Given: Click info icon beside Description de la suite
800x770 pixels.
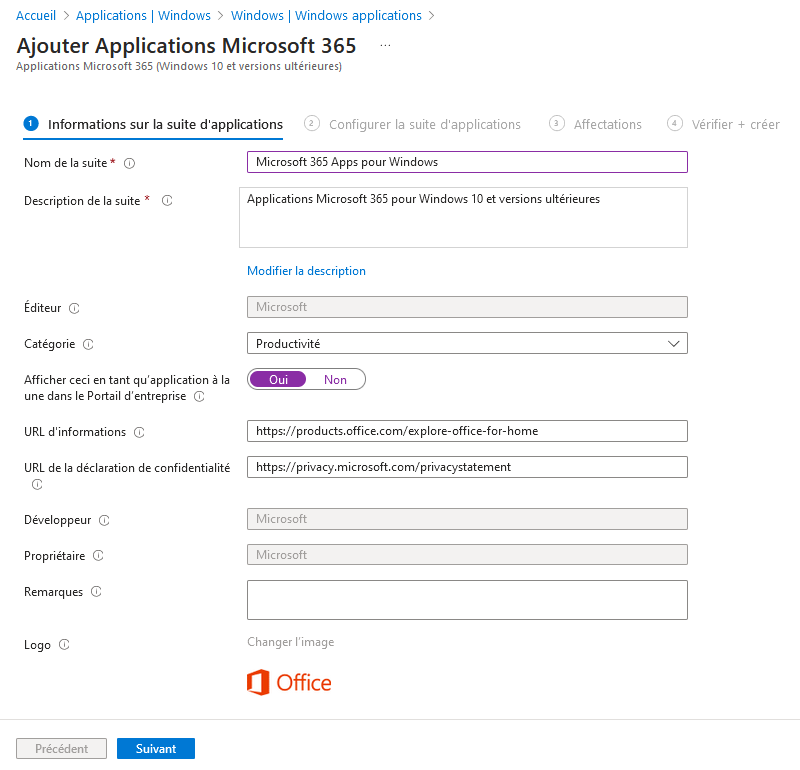Looking at the screenshot, I should click(x=167, y=201).
